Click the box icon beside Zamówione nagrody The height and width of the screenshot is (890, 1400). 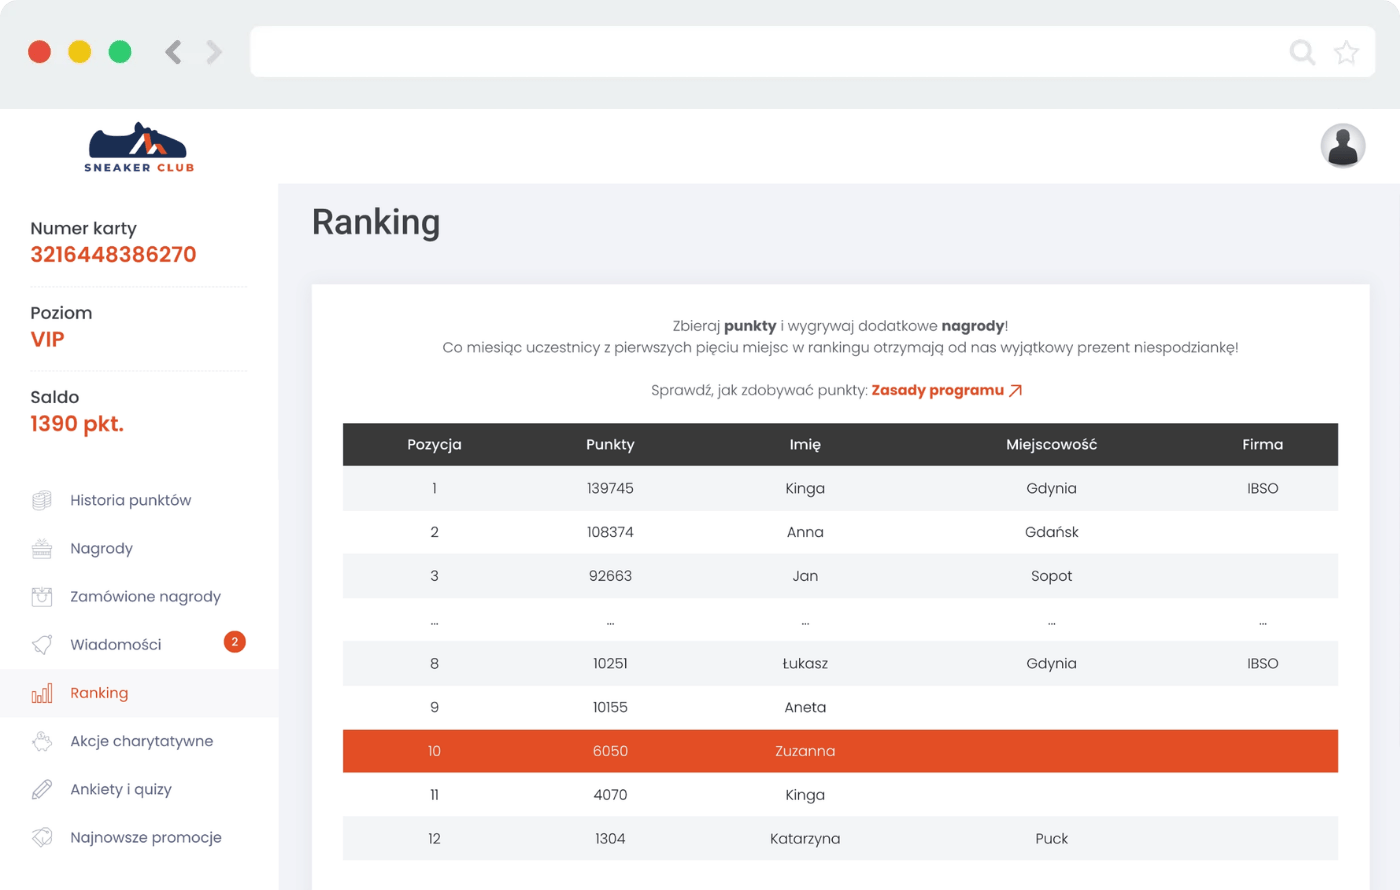pyautogui.click(x=42, y=597)
